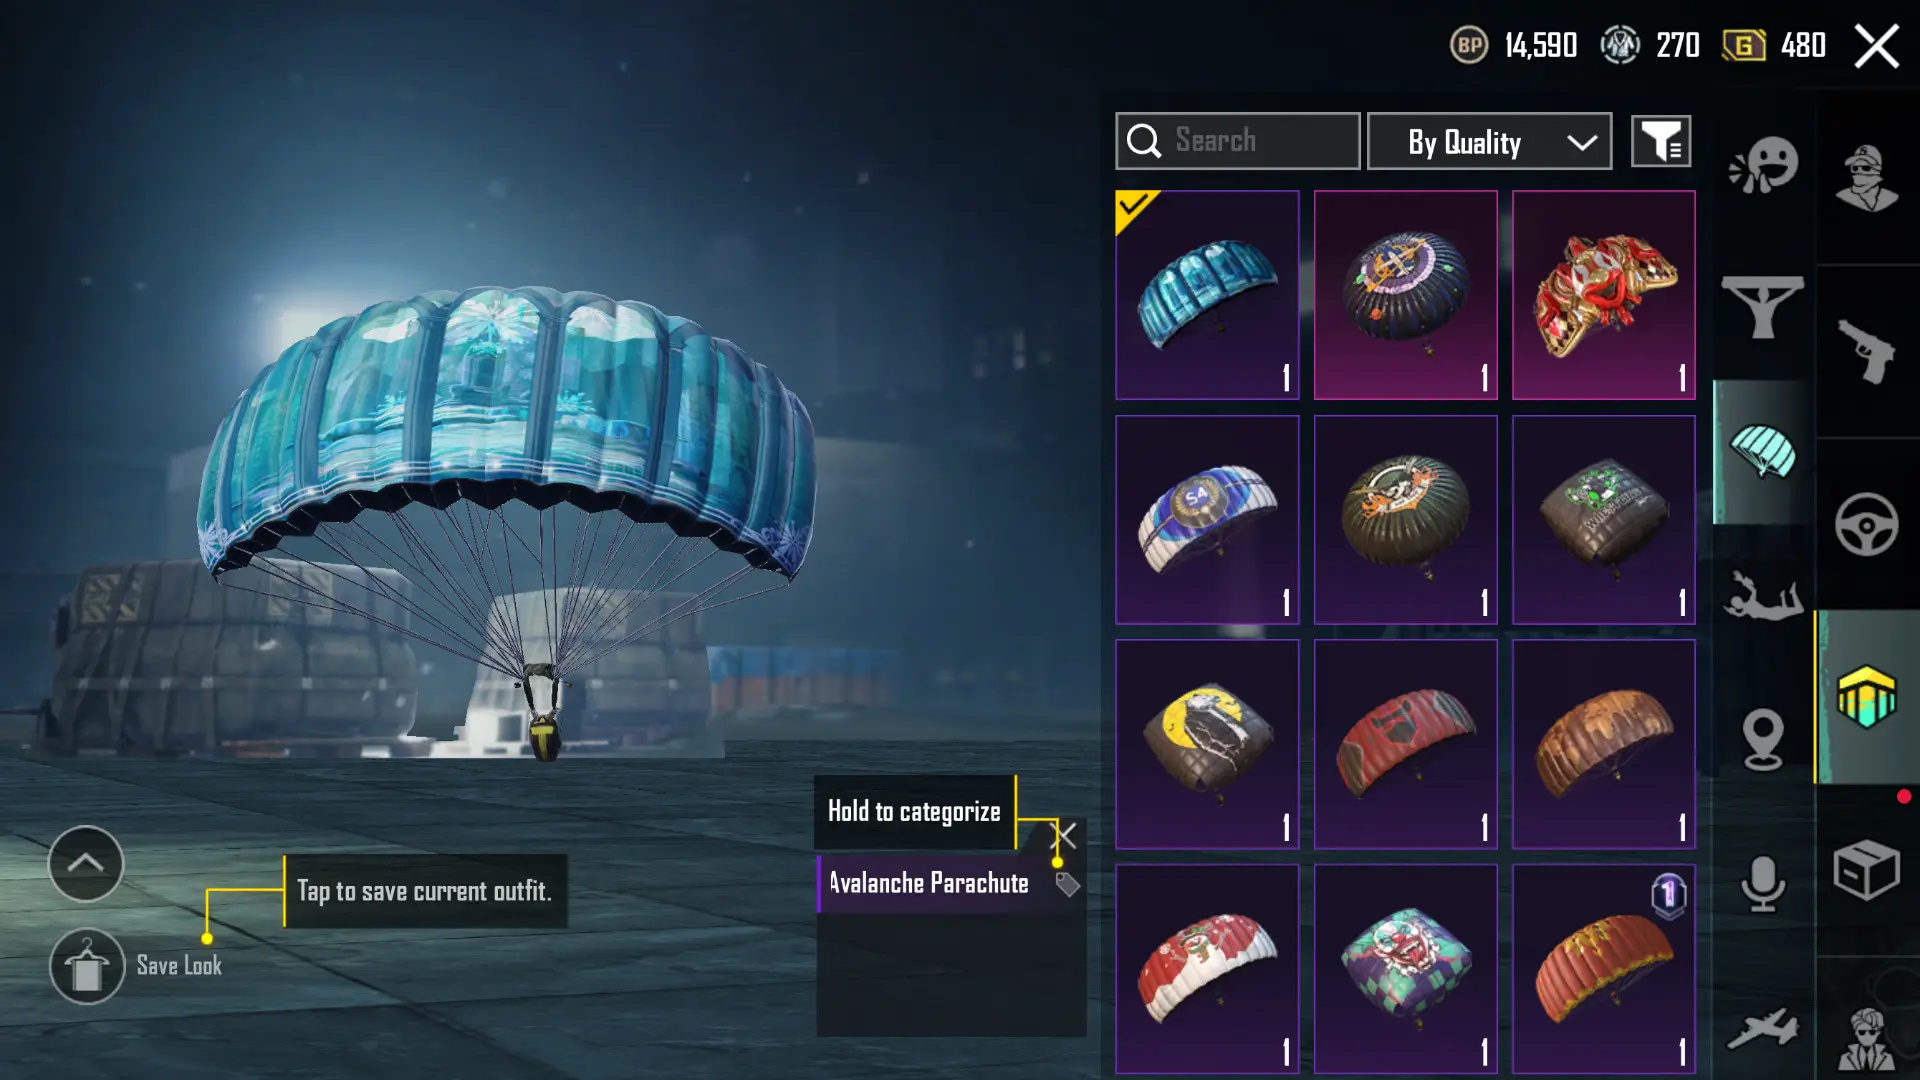The image size is (1920, 1080).
Task: Click the Save Look button
Action: tap(137, 966)
